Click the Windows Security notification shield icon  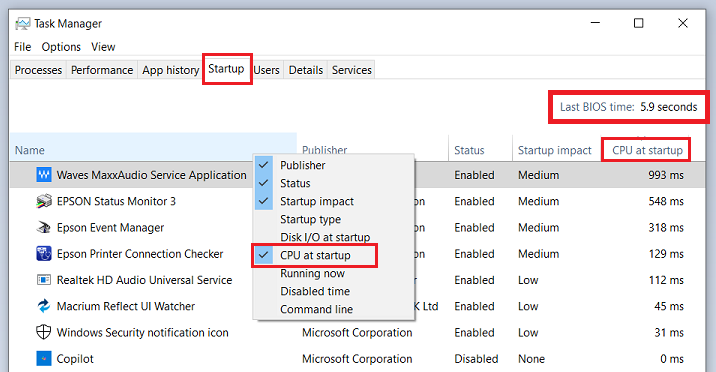point(44,332)
